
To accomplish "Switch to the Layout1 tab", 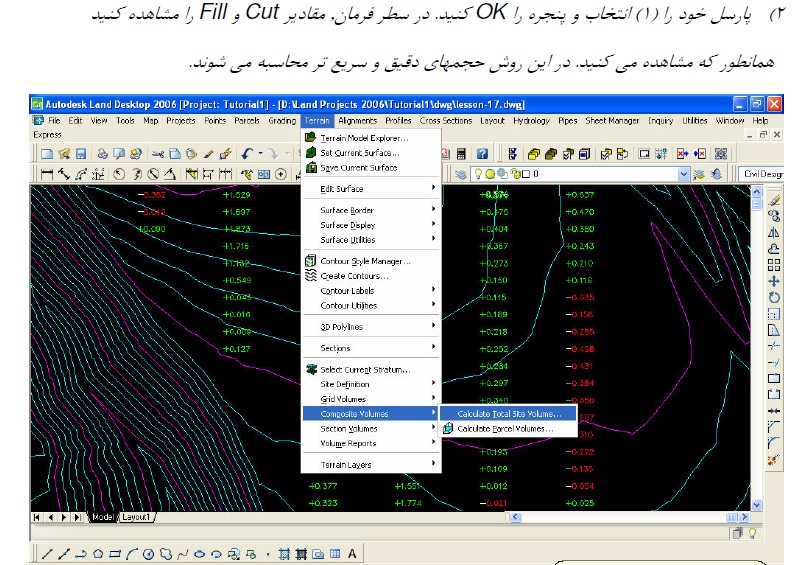I will 136,517.
